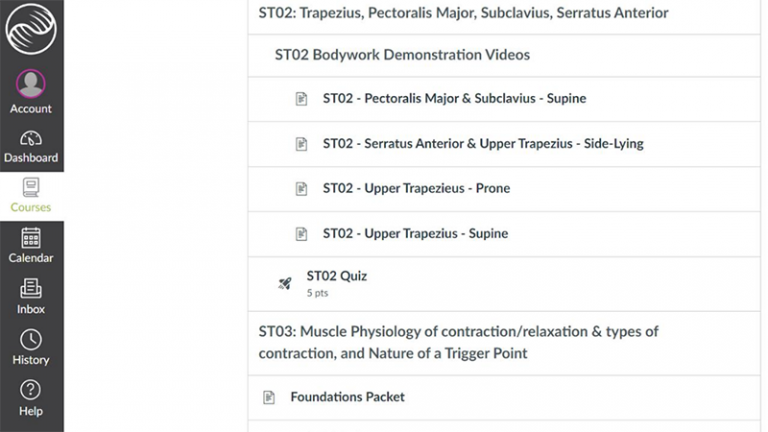Open ST02 Pectoralis Major & Subclavius - Supine
Image resolution: width=768 pixels, height=432 pixels.
pos(454,99)
